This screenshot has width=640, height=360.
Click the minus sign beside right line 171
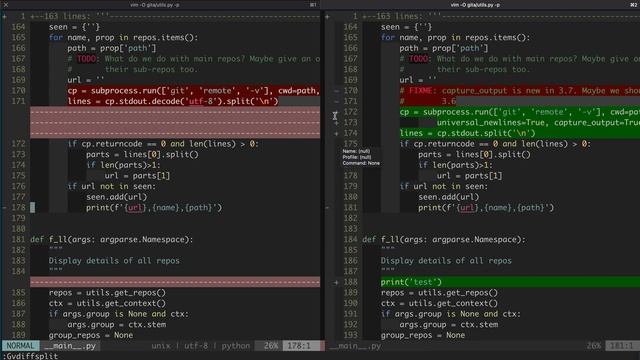(x=336, y=101)
